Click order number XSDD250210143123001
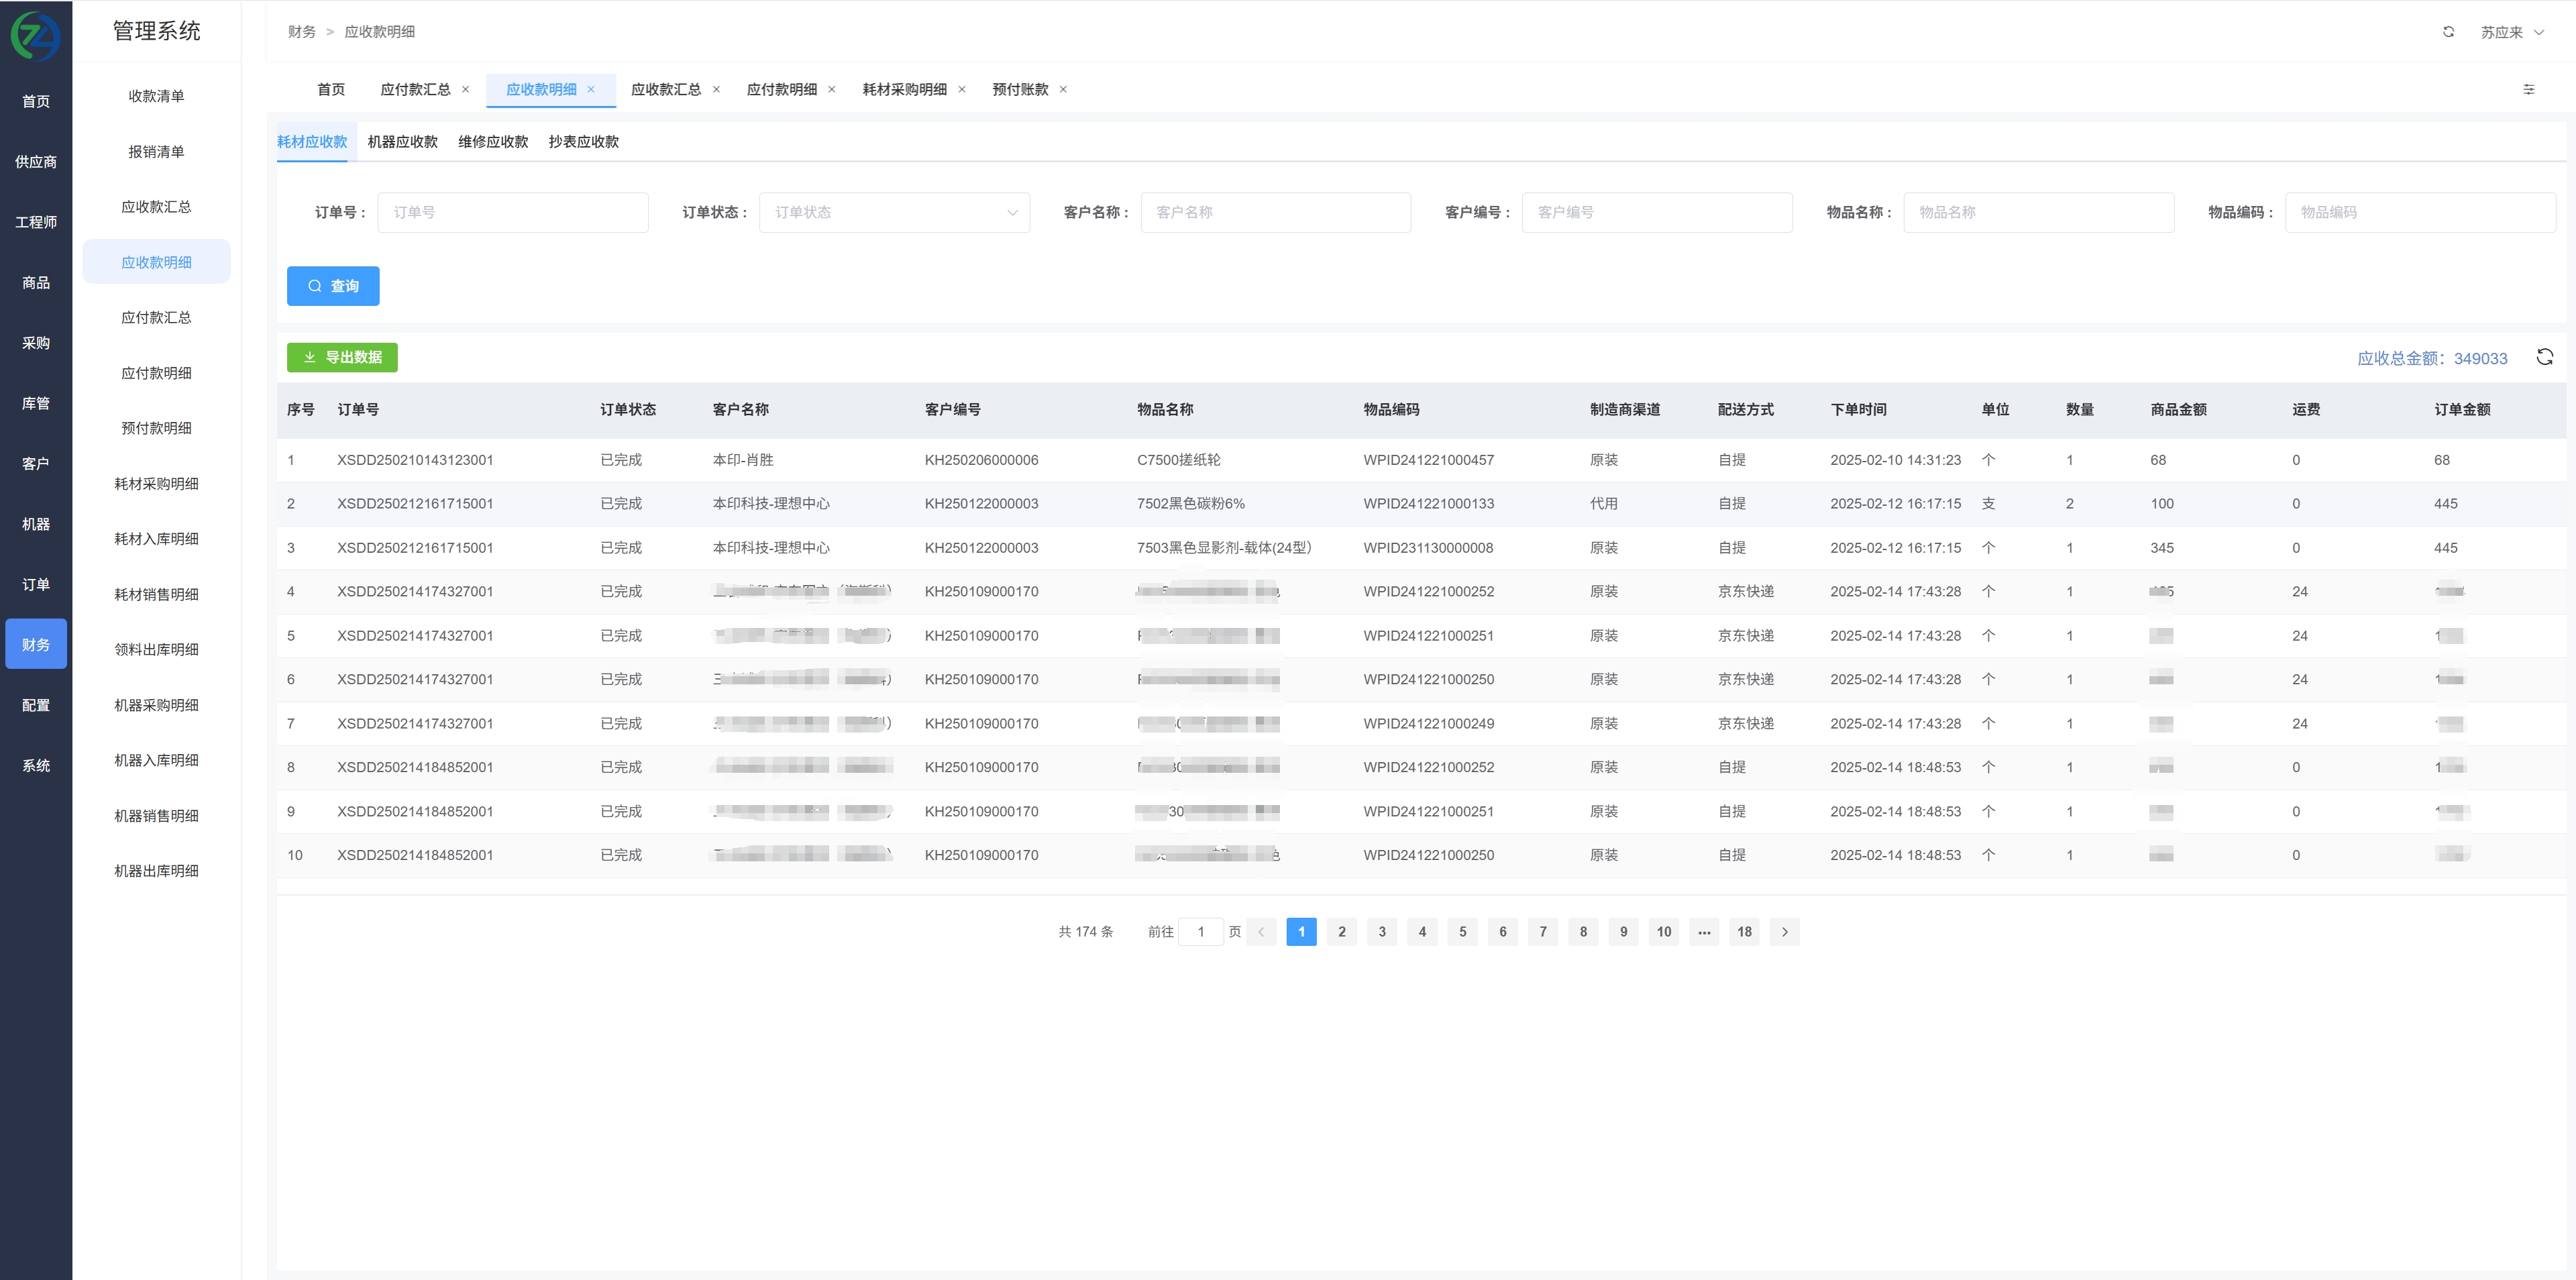 click(x=415, y=460)
